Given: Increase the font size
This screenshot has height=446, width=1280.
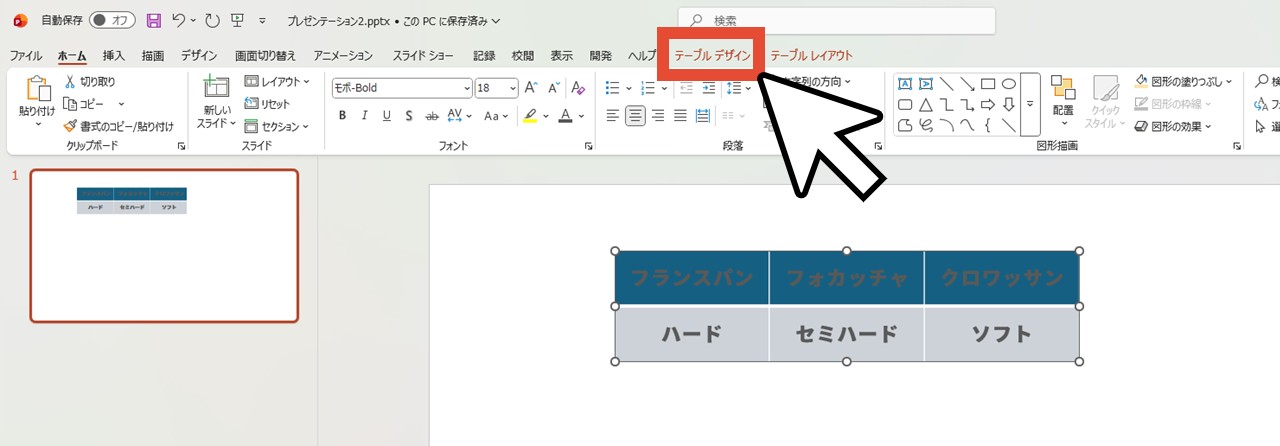Looking at the screenshot, I should (531, 88).
